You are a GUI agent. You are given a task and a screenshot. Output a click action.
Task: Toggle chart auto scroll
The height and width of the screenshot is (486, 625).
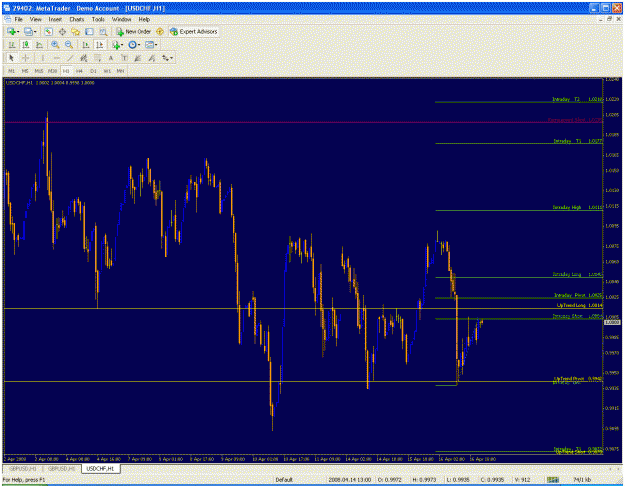tap(85, 45)
